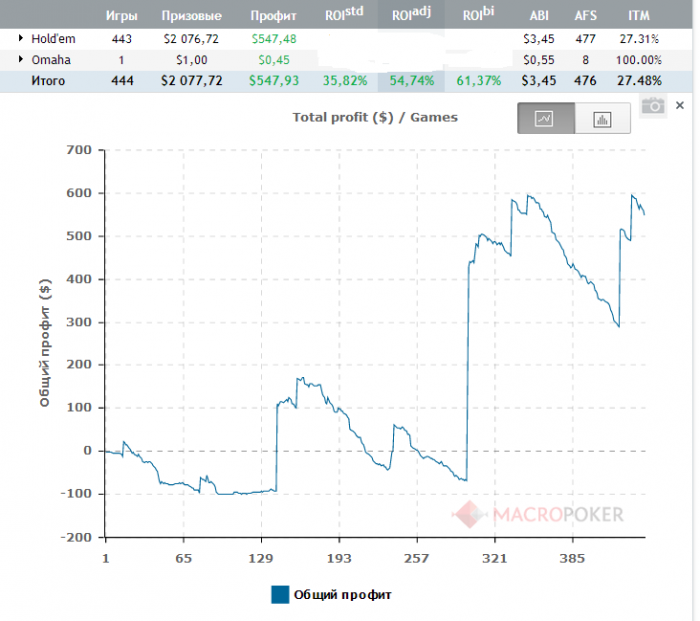700x621 pixels.
Task: Click the $0,45 Omaha profit value
Action: tap(274, 60)
